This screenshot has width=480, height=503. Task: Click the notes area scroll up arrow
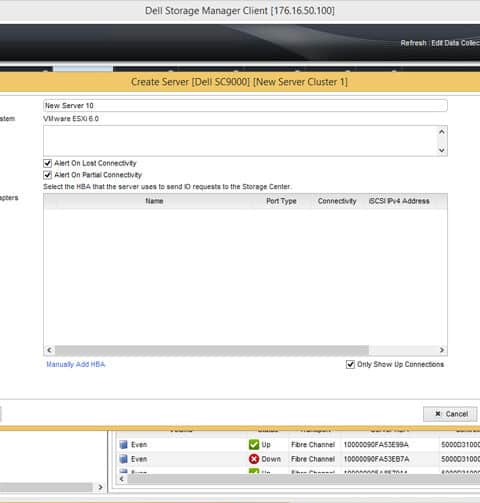point(442,132)
